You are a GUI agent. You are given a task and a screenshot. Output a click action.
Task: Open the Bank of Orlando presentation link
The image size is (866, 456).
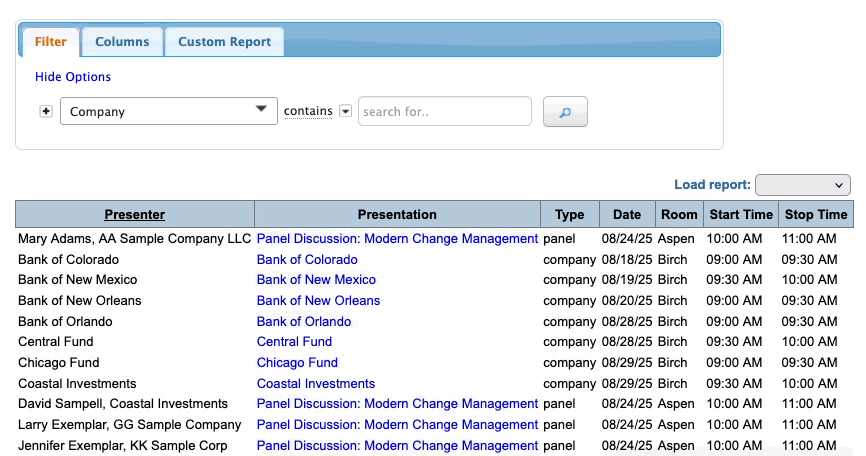pyautogui.click(x=304, y=322)
